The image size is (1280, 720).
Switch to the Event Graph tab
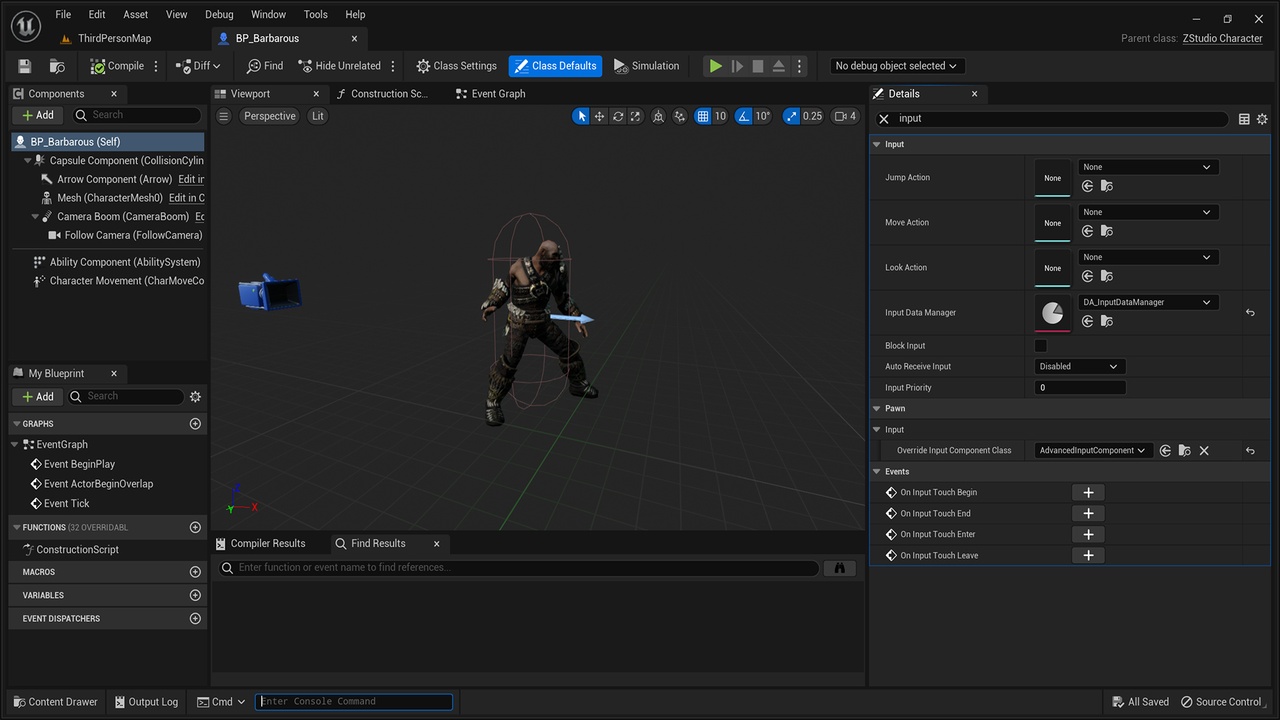[x=490, y=94]
